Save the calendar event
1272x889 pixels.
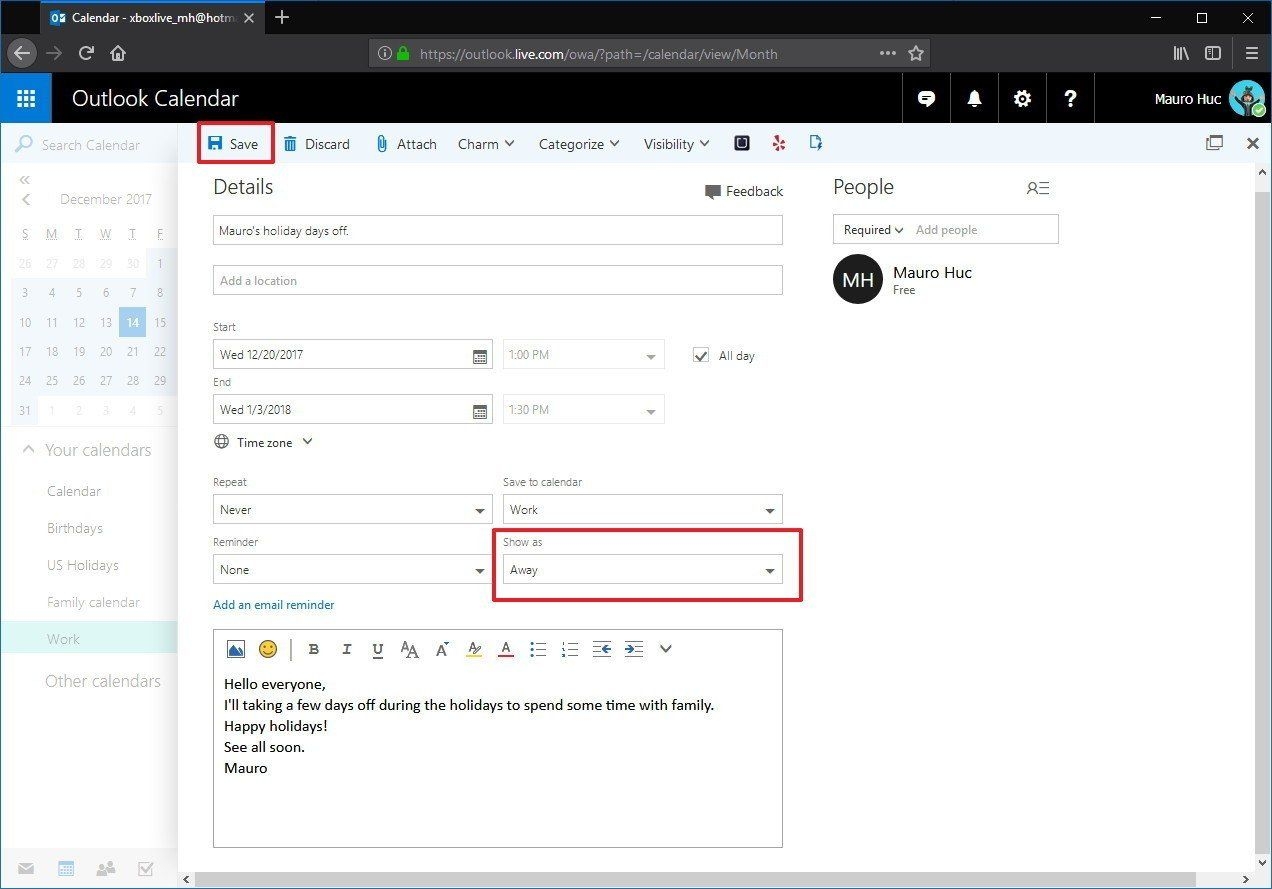pyautogui.click(x=234, y=144)
